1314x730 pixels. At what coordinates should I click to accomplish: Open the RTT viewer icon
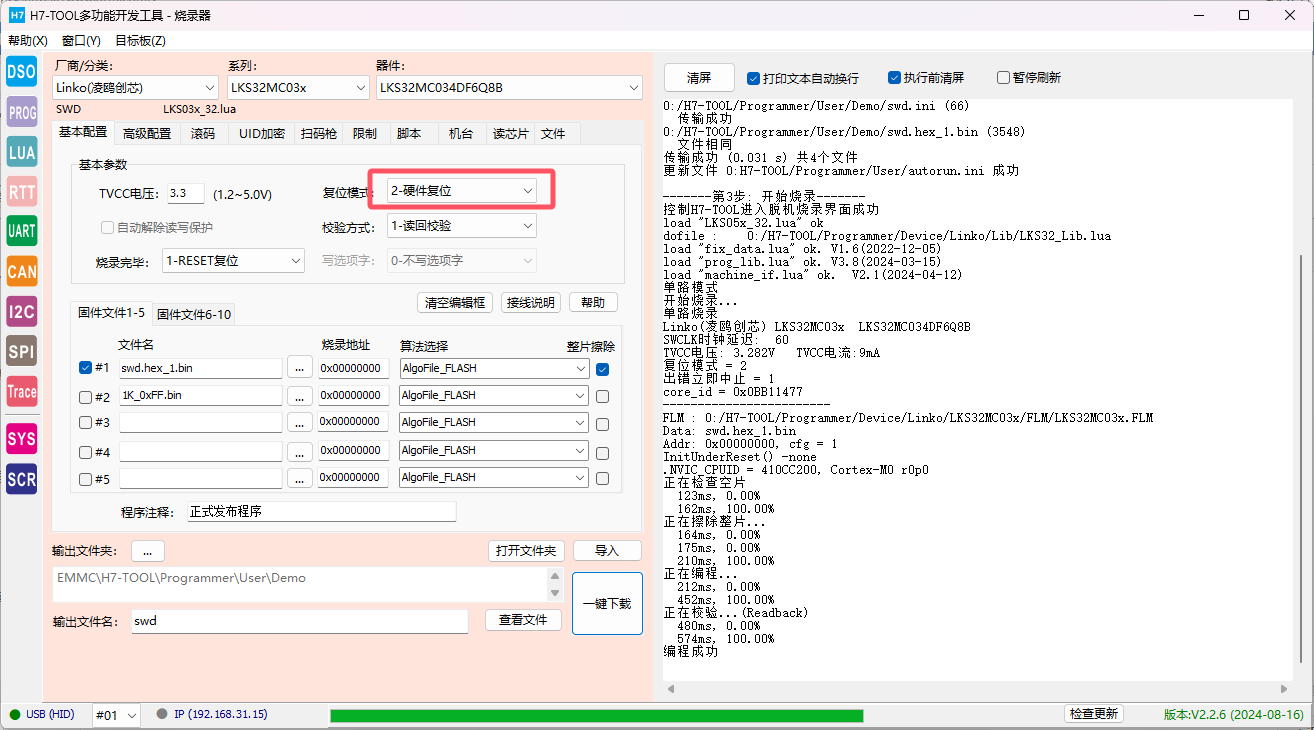coord(22,192)
